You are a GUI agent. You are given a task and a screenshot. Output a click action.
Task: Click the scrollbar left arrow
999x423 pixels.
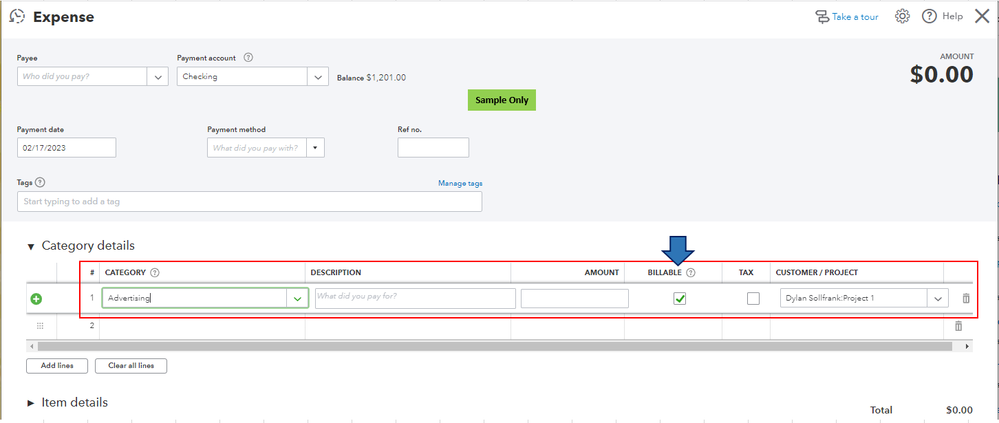click(x=30, y=347)
